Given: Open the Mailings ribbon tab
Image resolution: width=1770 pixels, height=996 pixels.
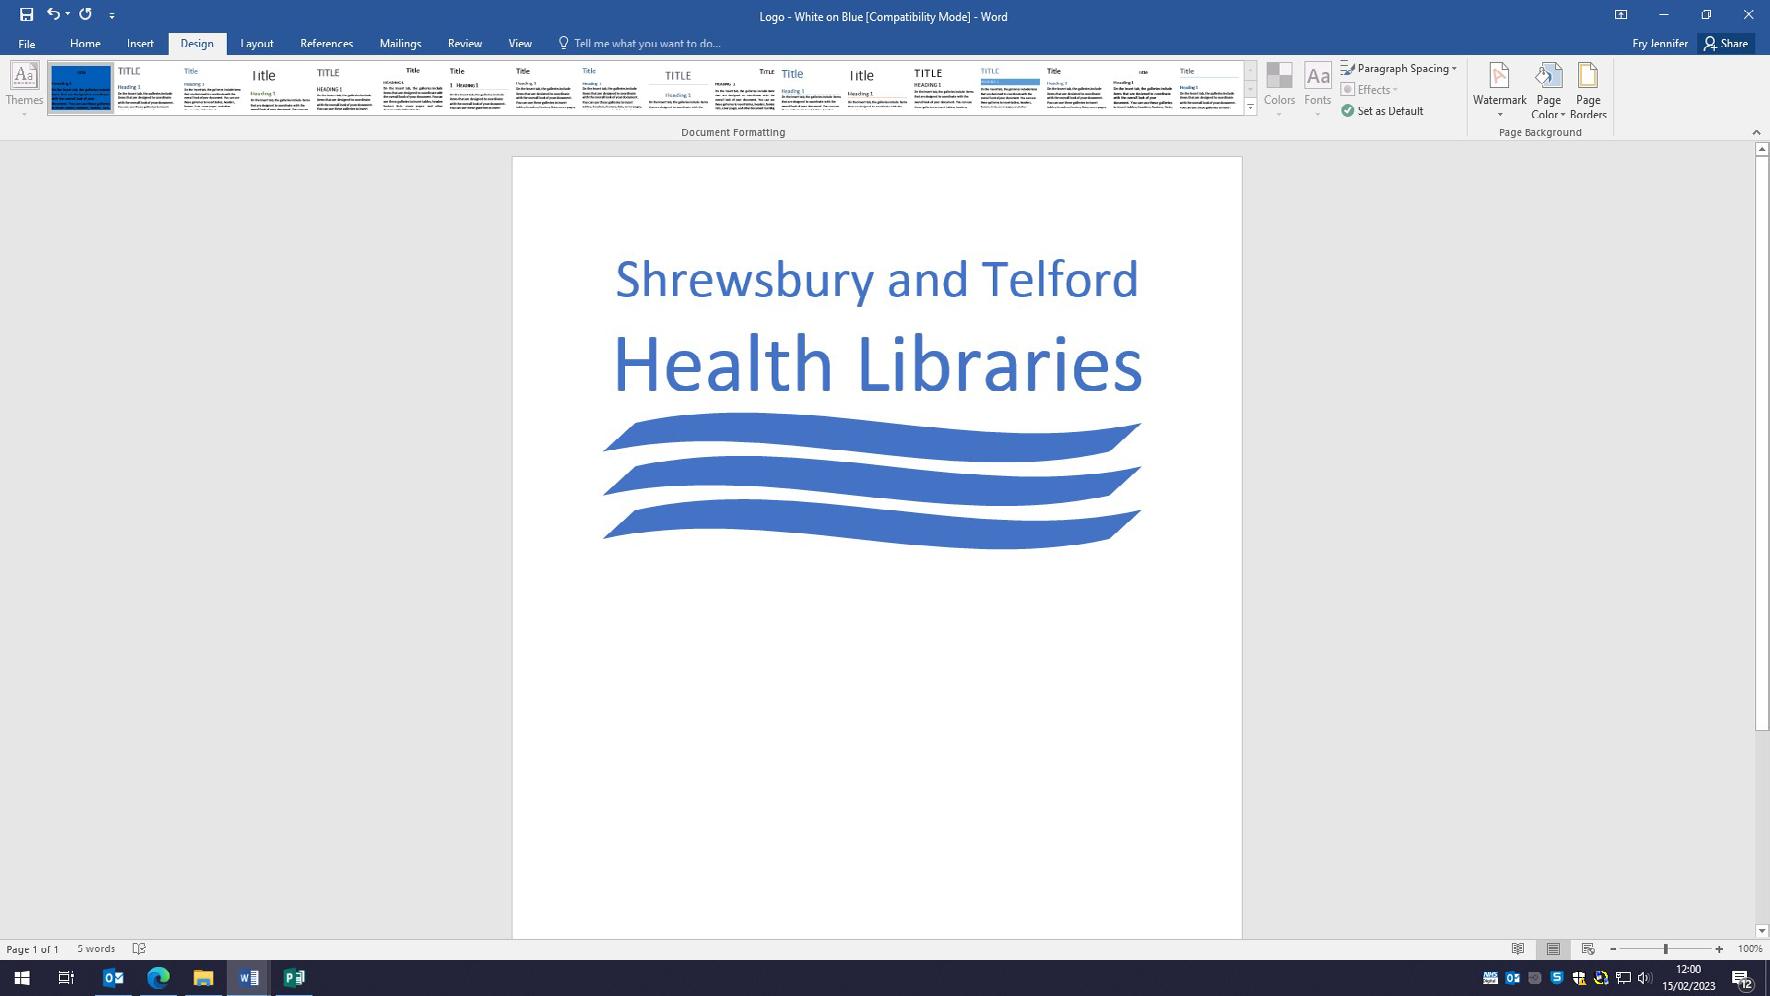Looking at the screenshot, I should coord(400,43).
